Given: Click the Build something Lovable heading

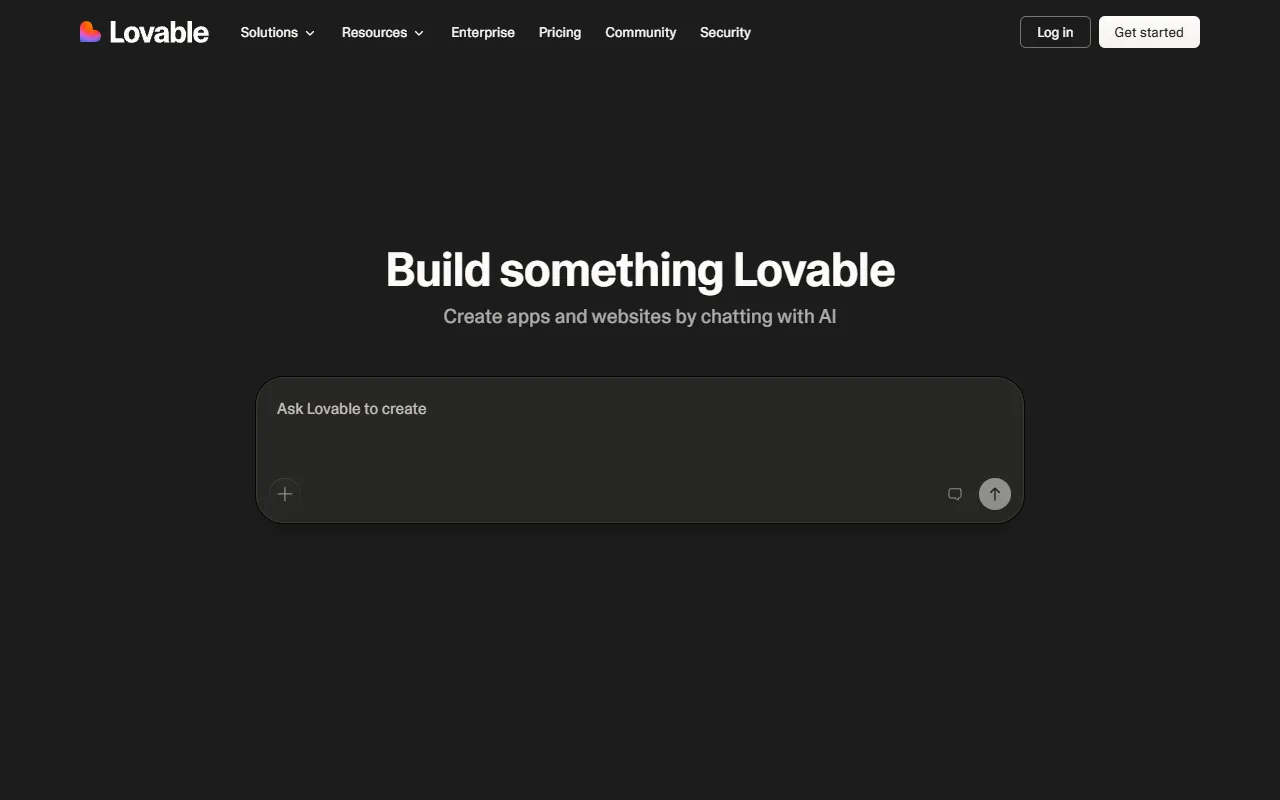Looking at the screenshot, I should 640,270.
